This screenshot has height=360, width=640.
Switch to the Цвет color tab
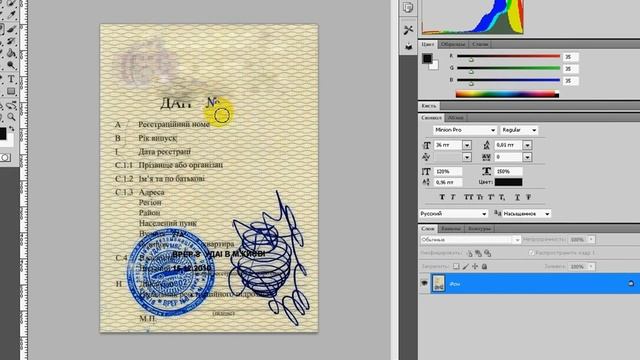(428, 44)
